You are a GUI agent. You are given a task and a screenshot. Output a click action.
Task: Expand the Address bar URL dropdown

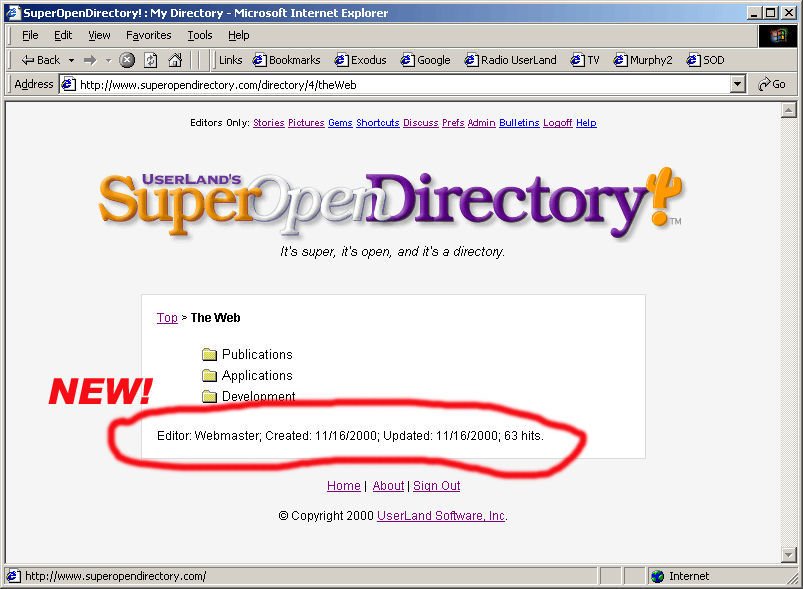(x=738, y=85)
